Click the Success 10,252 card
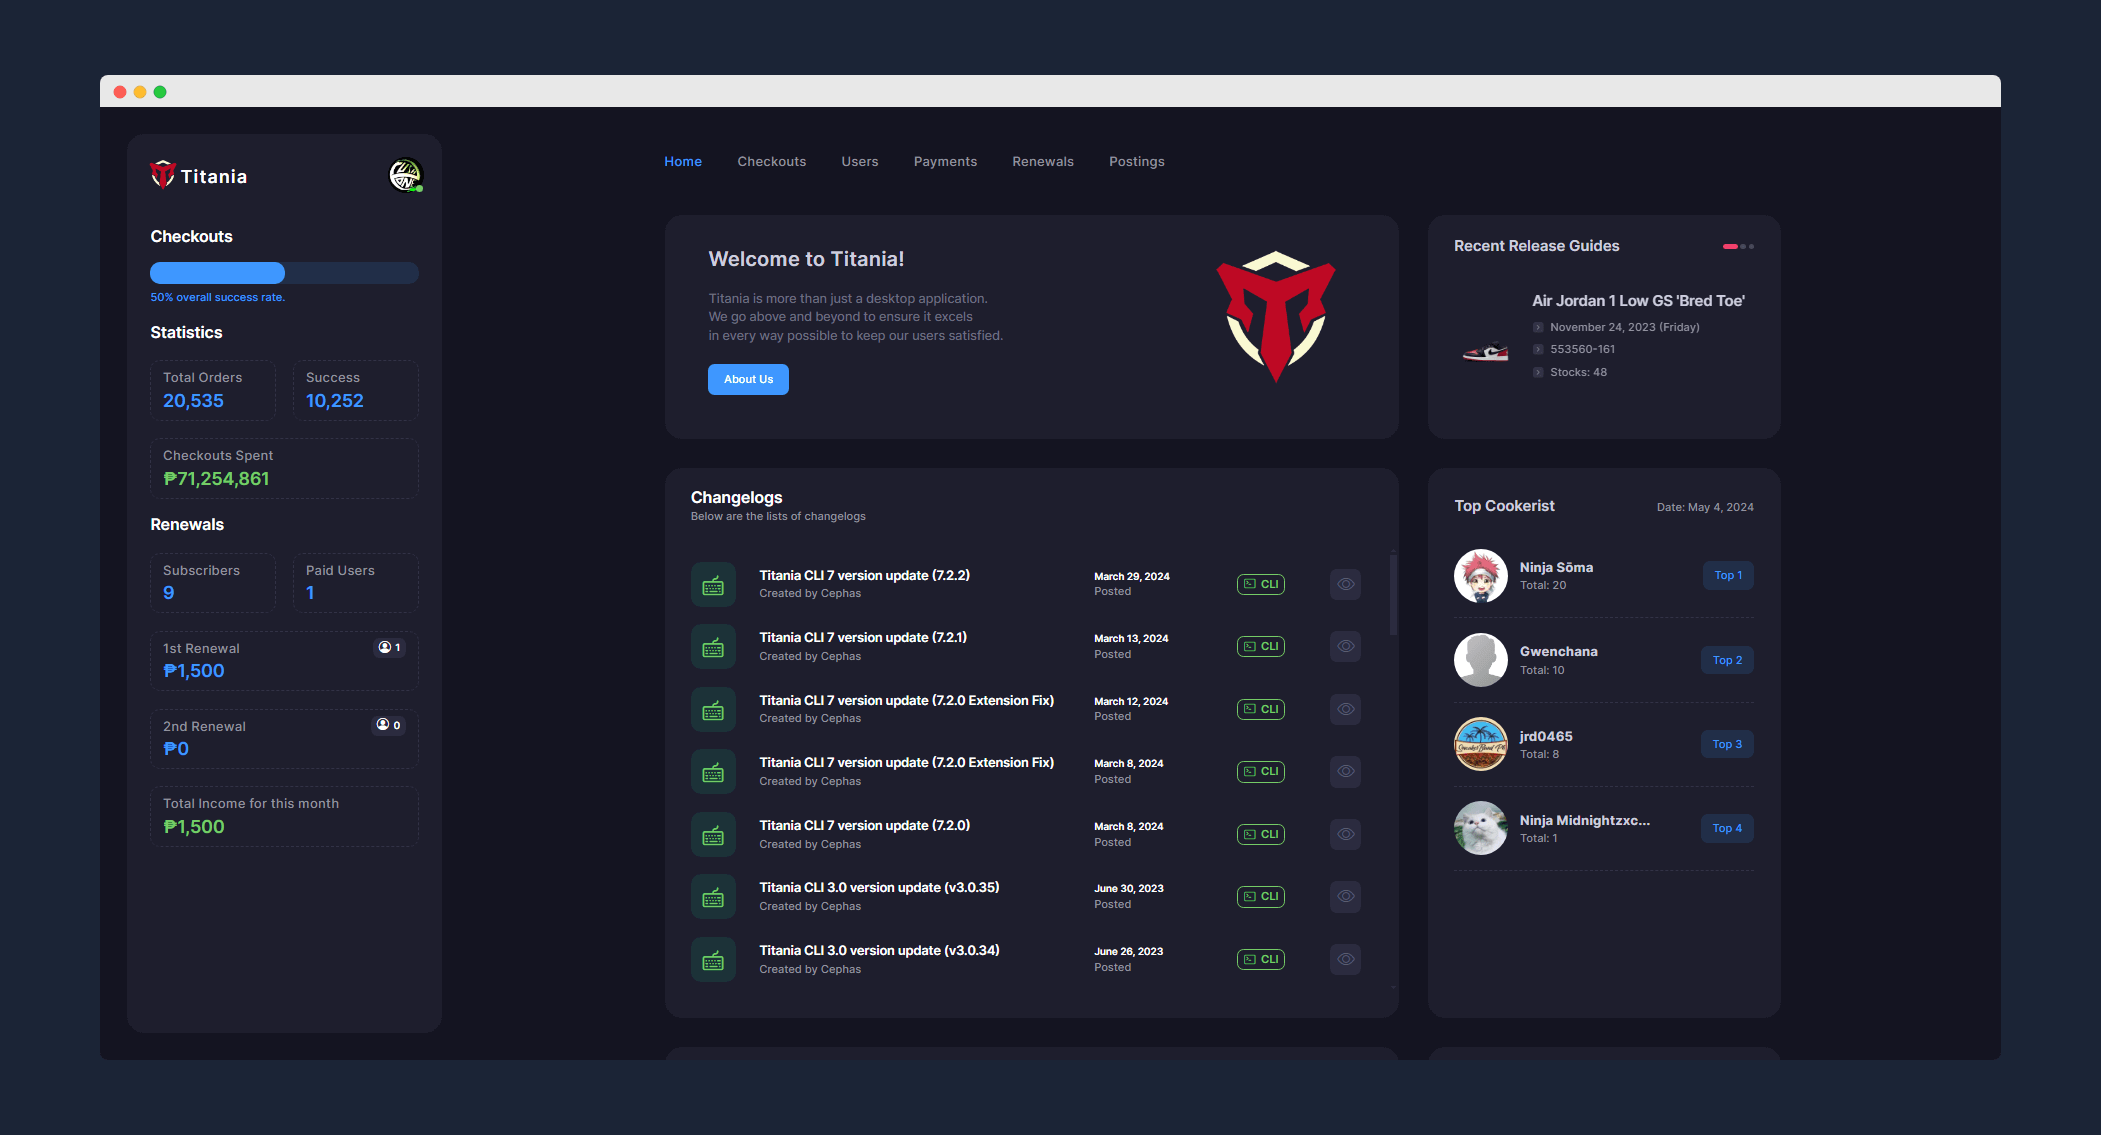 (x=356, y=390)
